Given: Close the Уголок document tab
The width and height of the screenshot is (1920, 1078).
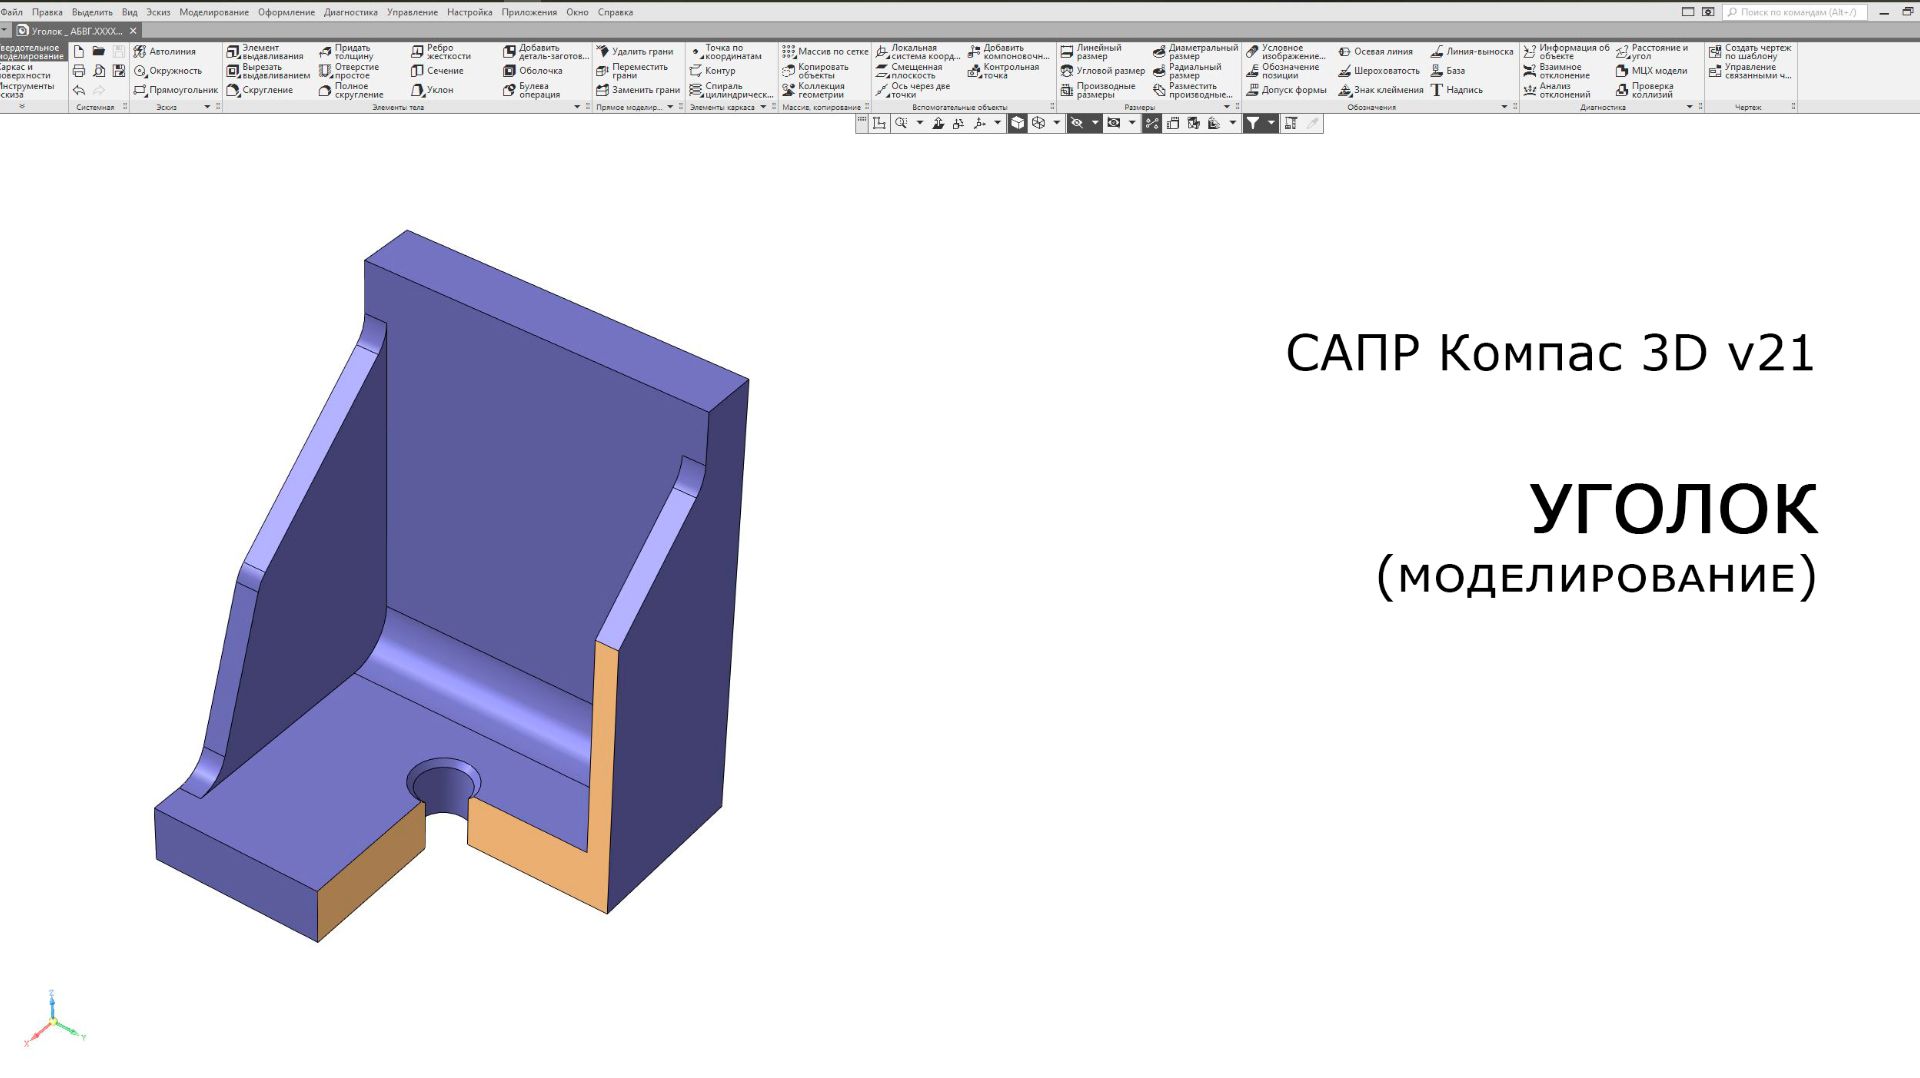Looking at the screenshot, I should point(133,31).
